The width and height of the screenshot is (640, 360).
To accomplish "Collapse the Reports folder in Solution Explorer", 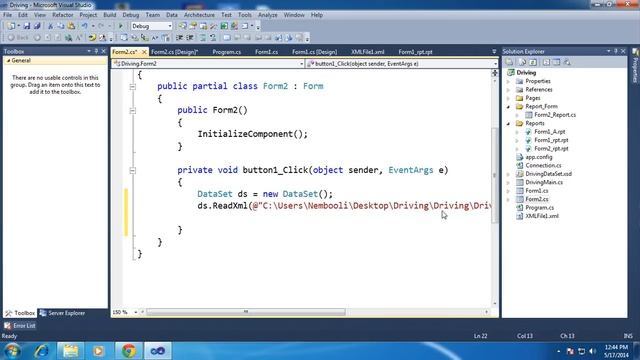I will [509, 123].
